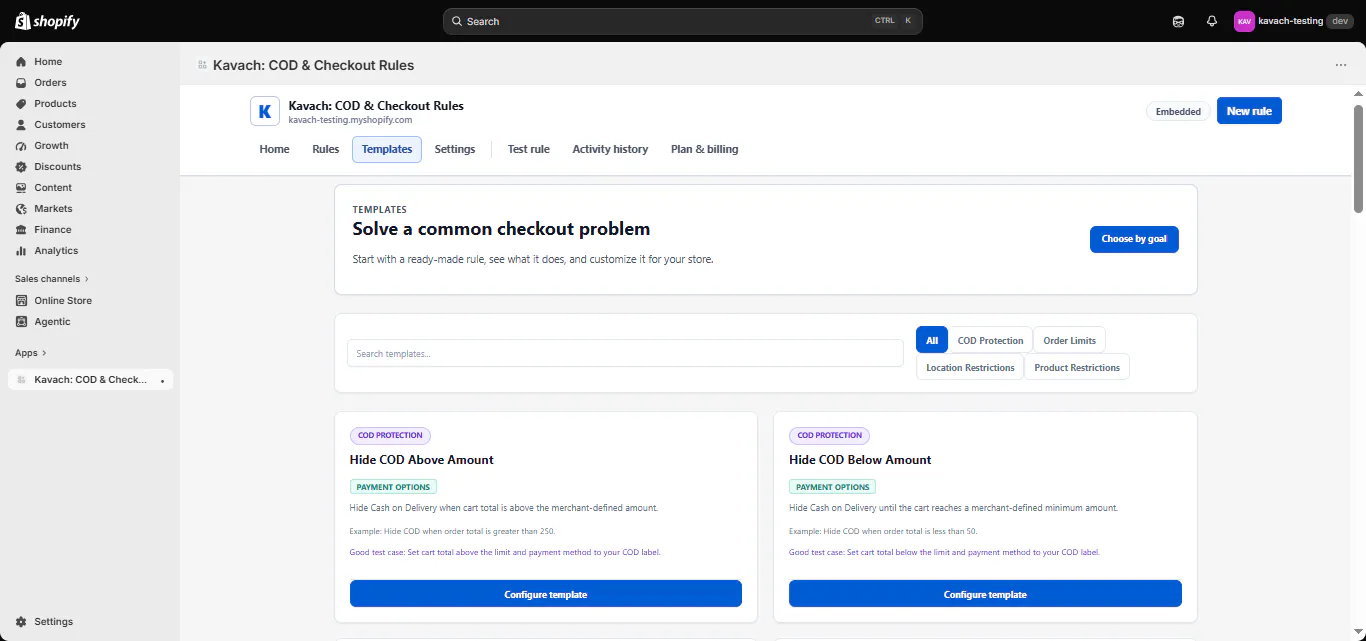This screenshot has height=641, width=1366.
Task: Switch to the Home tab of Kavach
Action: tap(275, 149)
